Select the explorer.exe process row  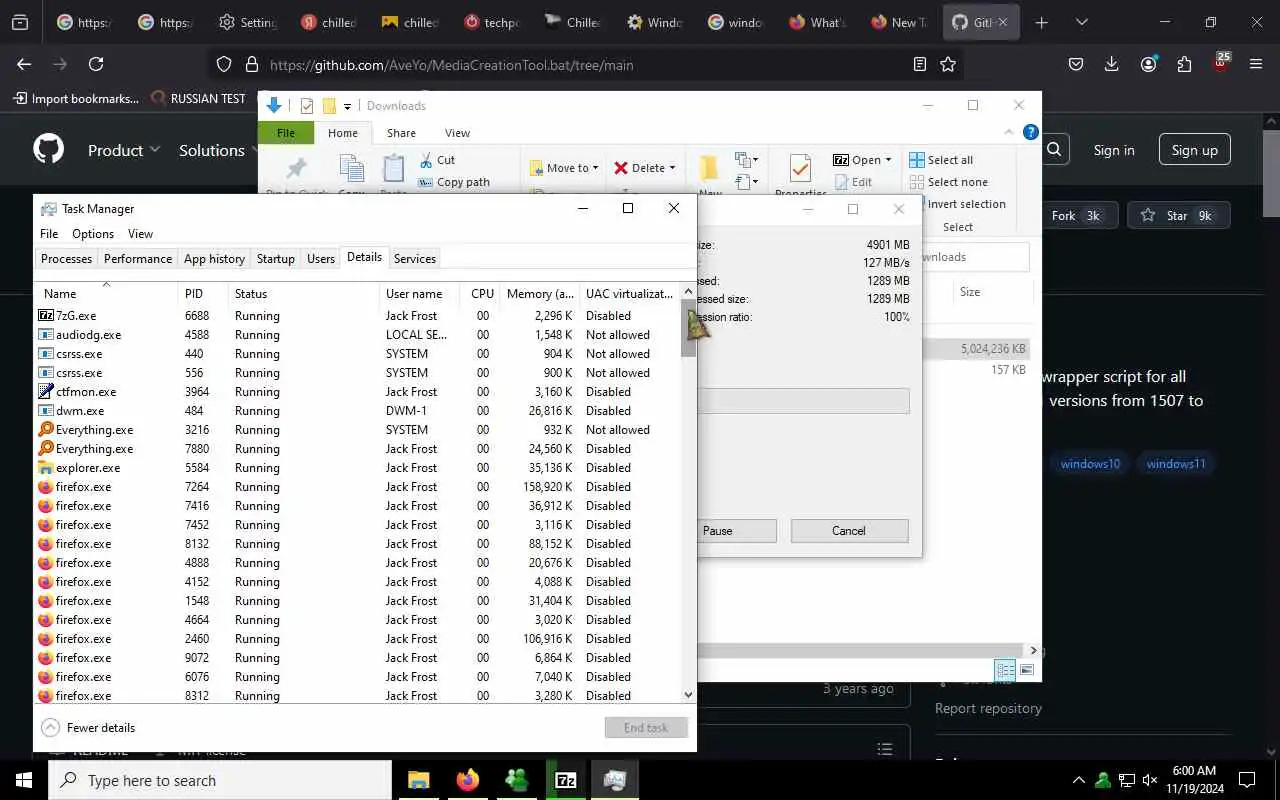point(360,467)
